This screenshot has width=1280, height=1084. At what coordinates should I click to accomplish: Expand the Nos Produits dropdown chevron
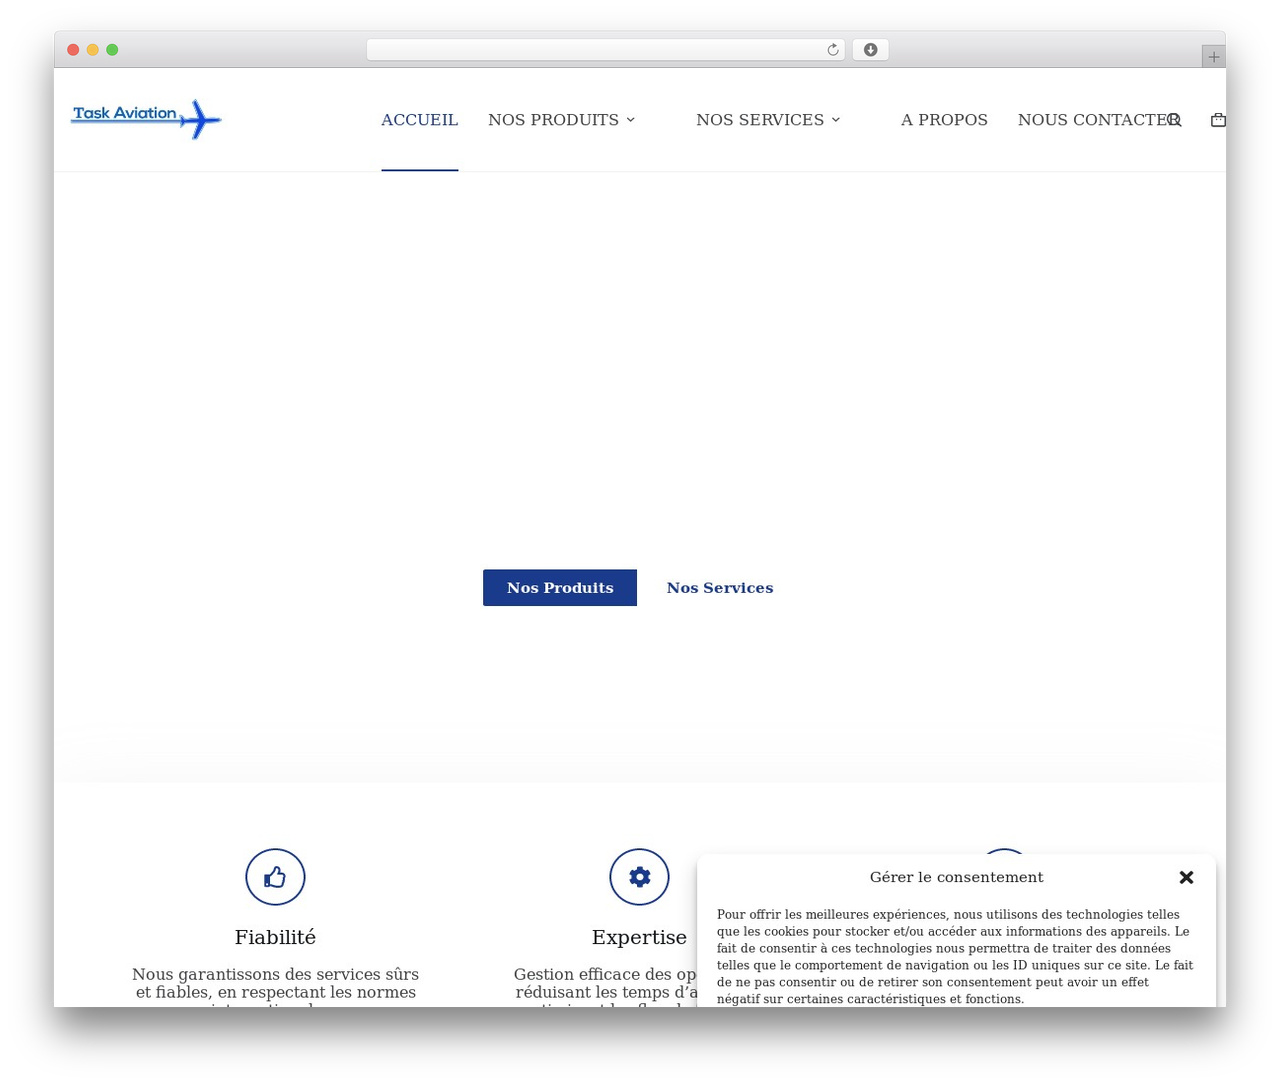631,120
